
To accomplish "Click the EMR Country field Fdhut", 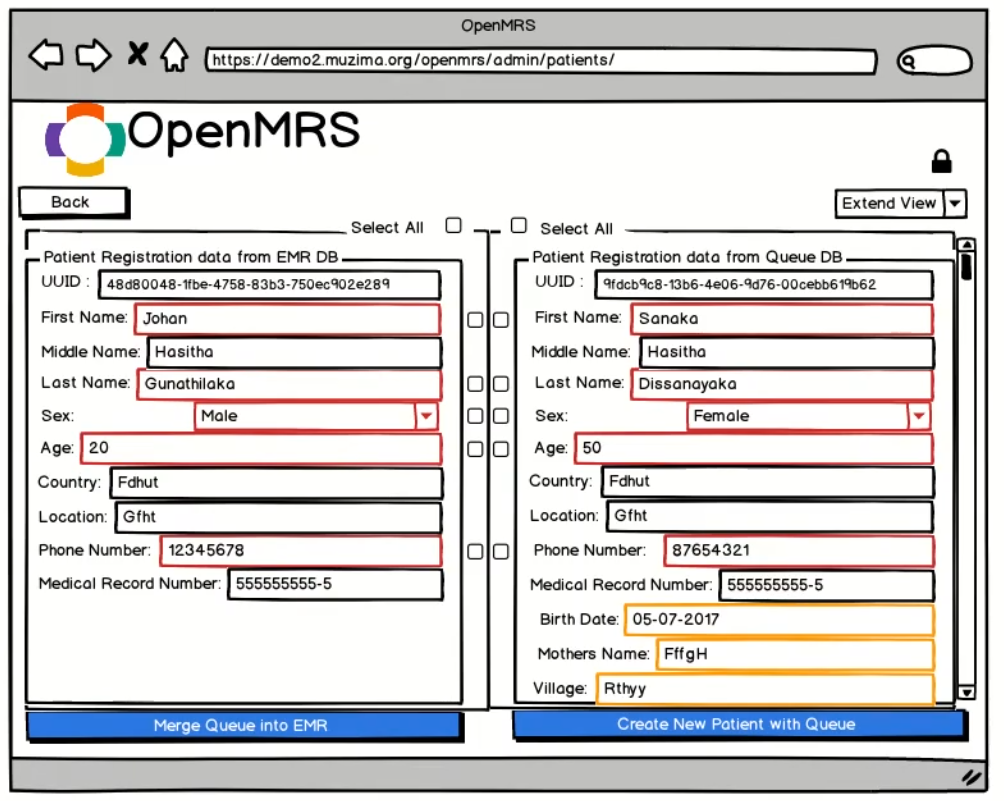I will coord(276,483).
